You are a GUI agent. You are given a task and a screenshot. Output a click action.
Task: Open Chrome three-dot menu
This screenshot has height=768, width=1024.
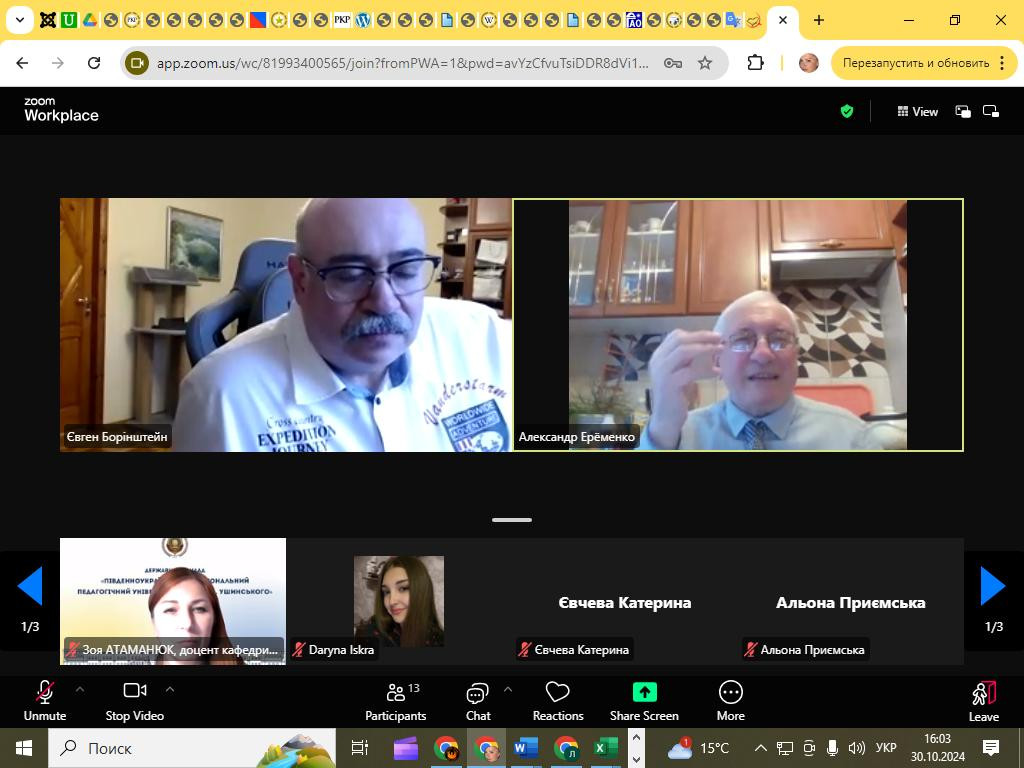tap(1002, 63)
